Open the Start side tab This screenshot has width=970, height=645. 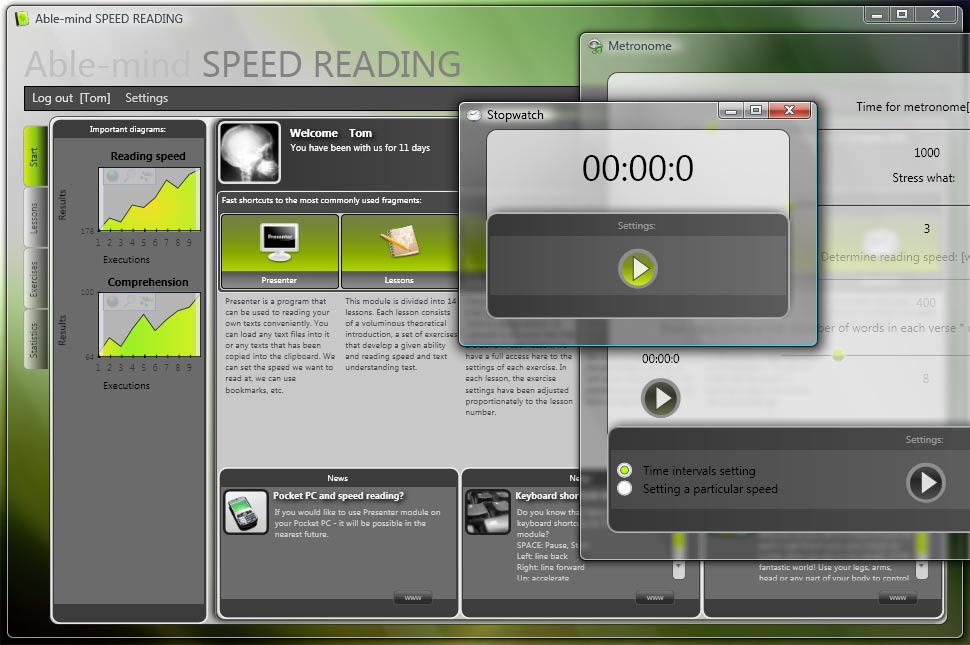click(35, 156)
